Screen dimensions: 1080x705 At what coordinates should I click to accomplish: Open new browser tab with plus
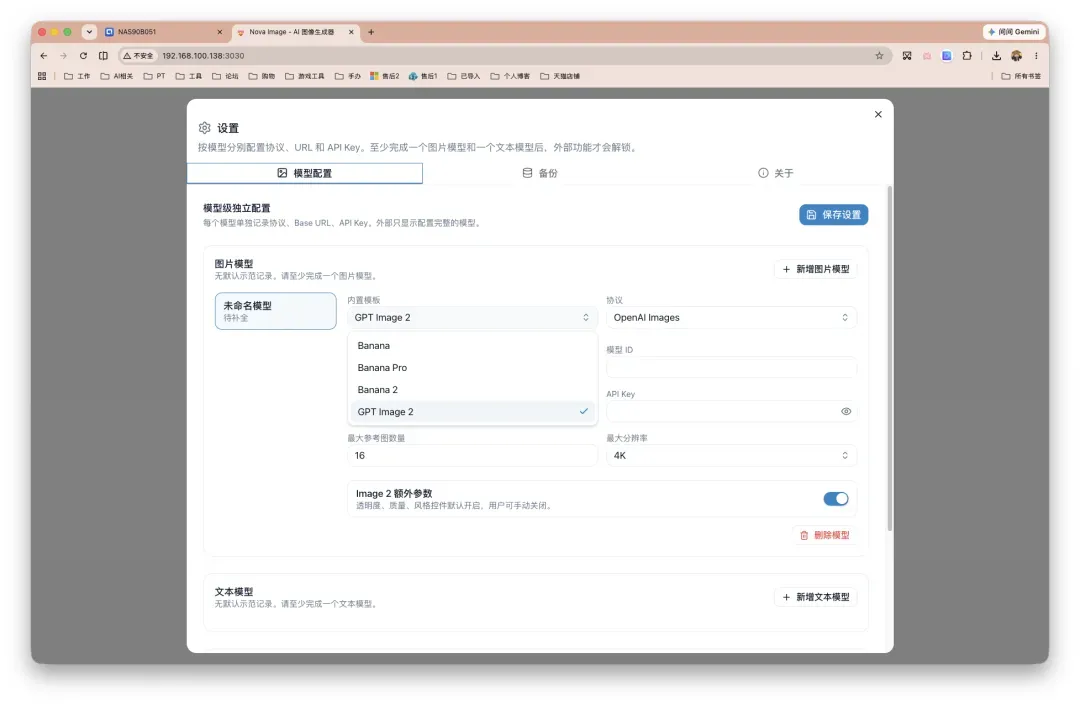(371, 32)
